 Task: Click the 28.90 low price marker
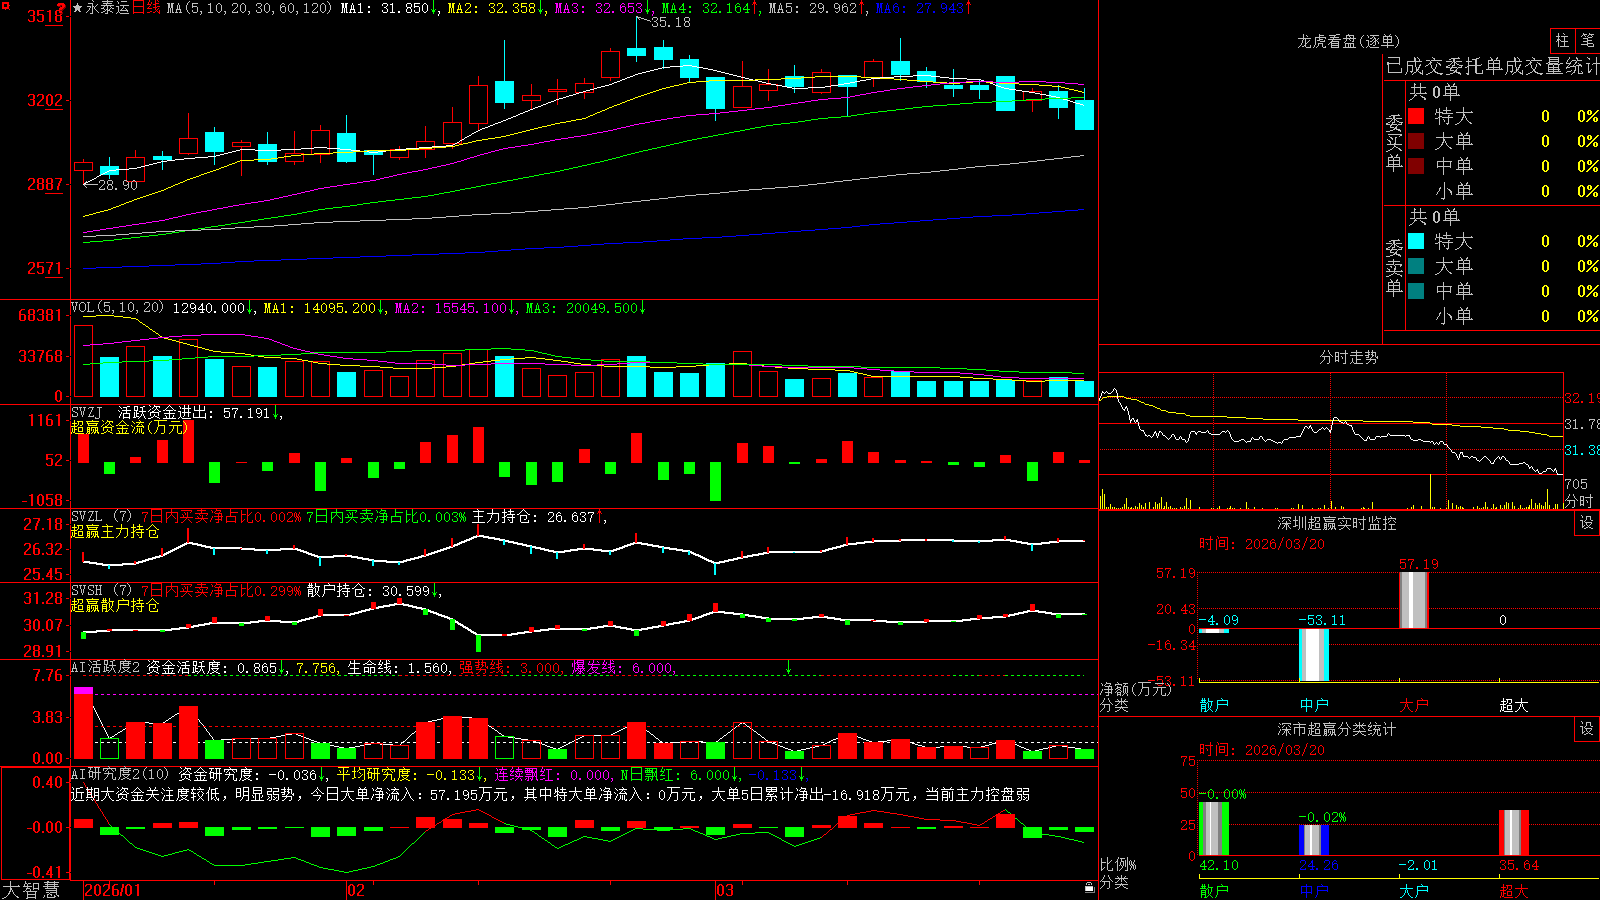click(118, 185)
